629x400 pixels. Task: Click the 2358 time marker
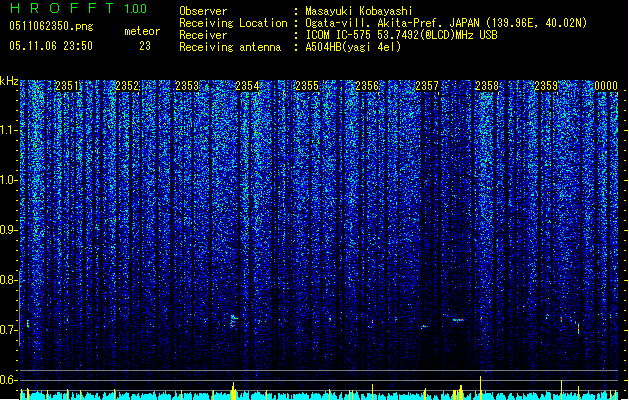[x=487, y=86]
